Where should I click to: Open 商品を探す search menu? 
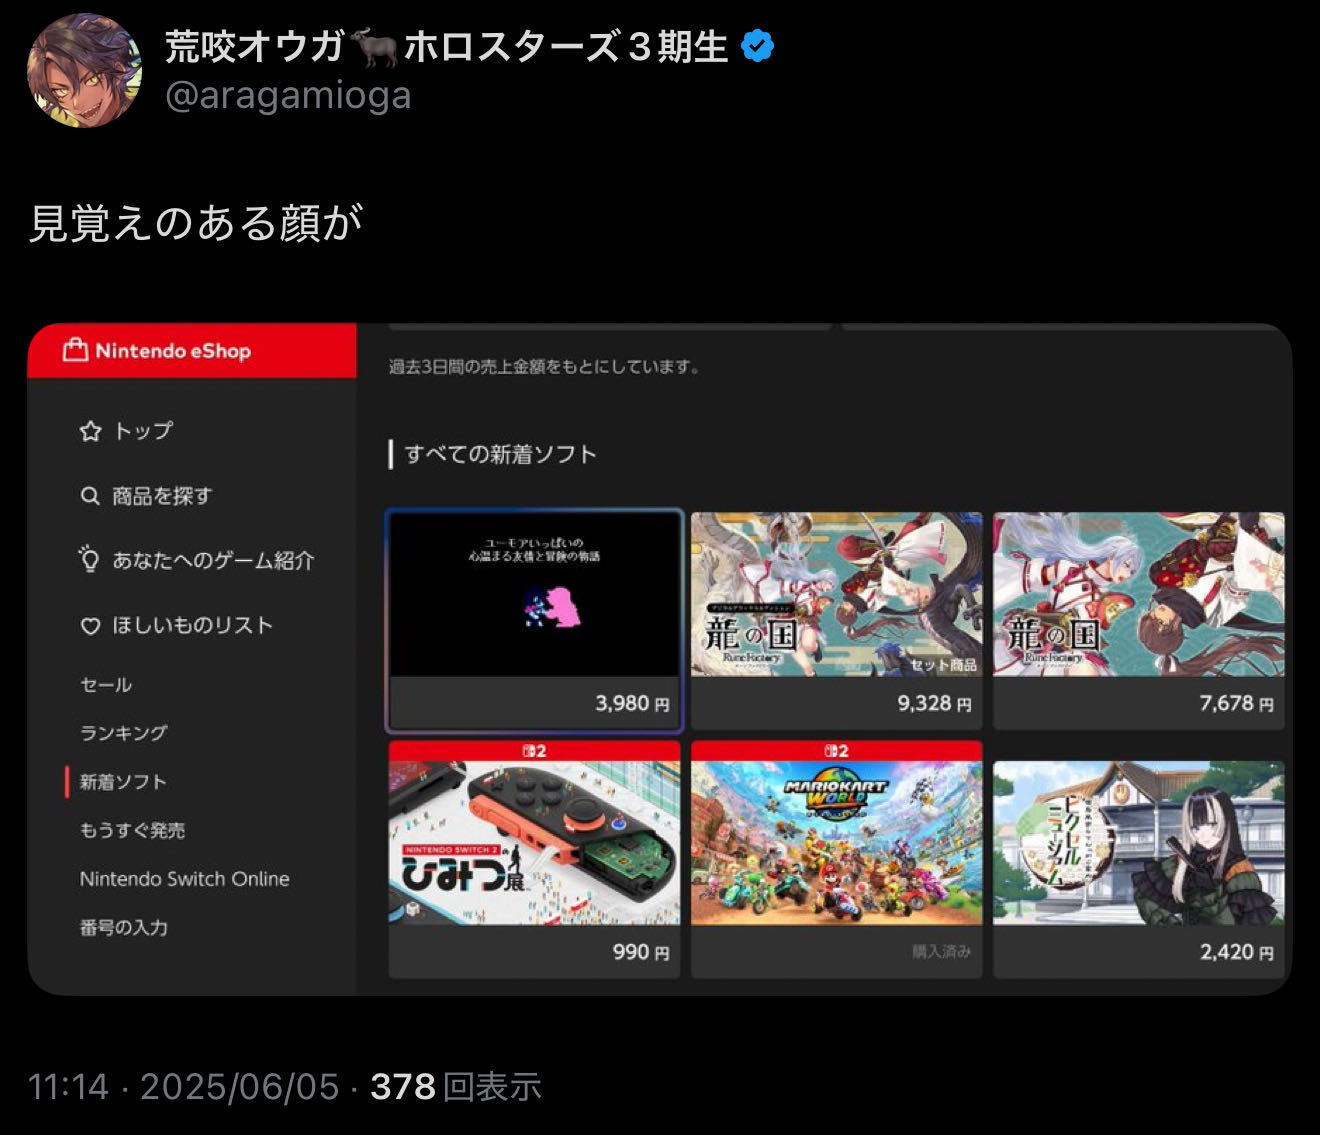click(162, 496)
